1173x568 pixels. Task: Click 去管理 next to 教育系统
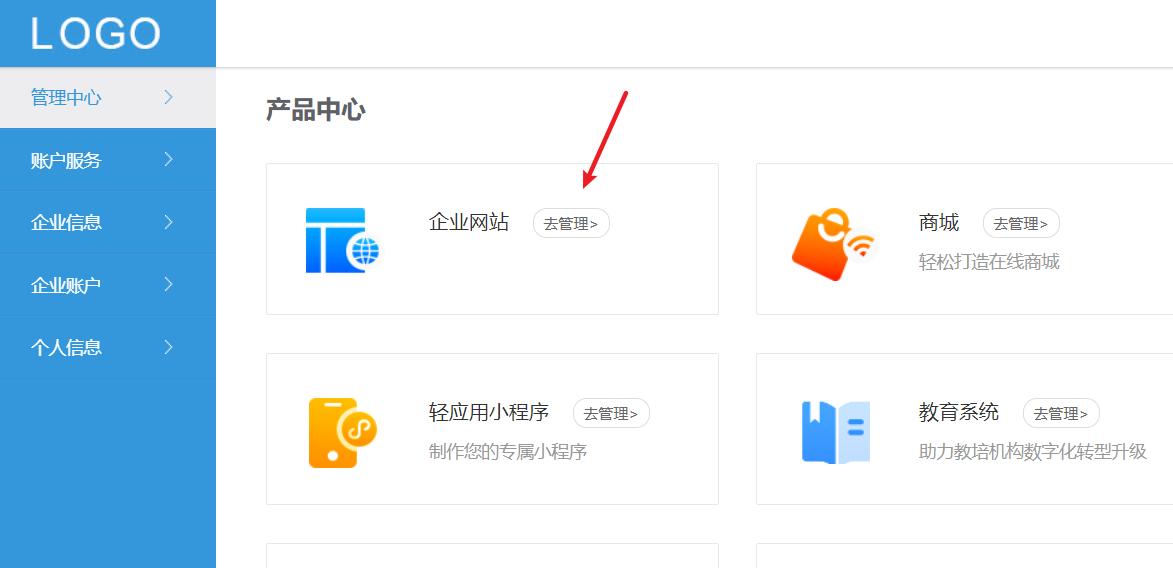pyautogui.click(x=1061, y=413)
